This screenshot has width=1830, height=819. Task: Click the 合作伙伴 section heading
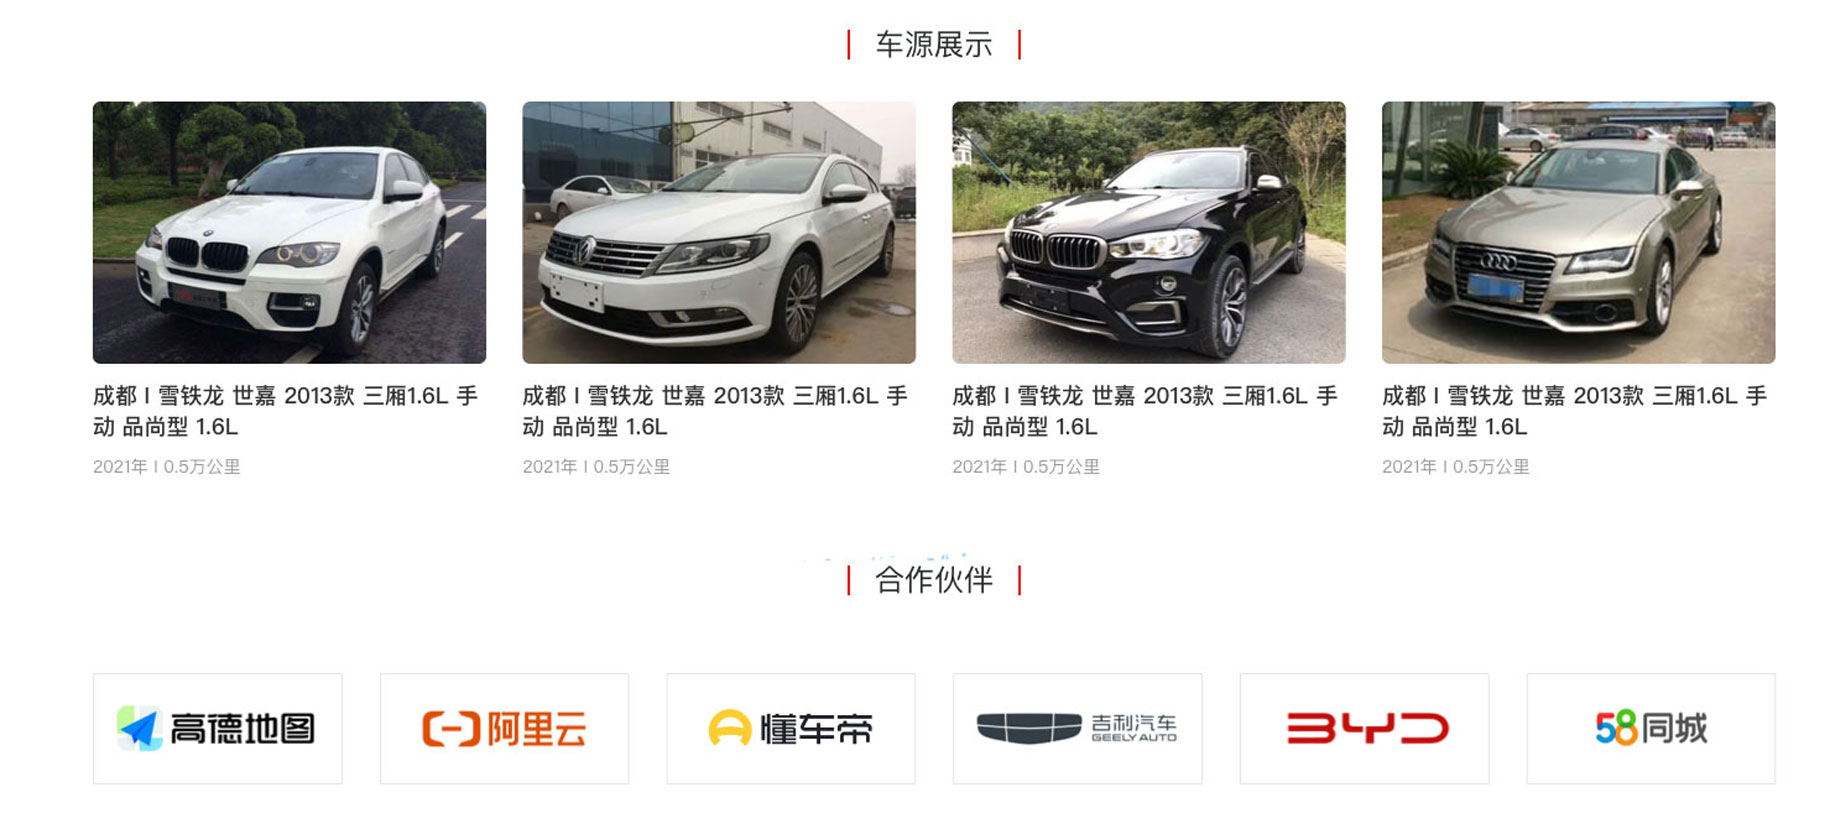[934, 580]
